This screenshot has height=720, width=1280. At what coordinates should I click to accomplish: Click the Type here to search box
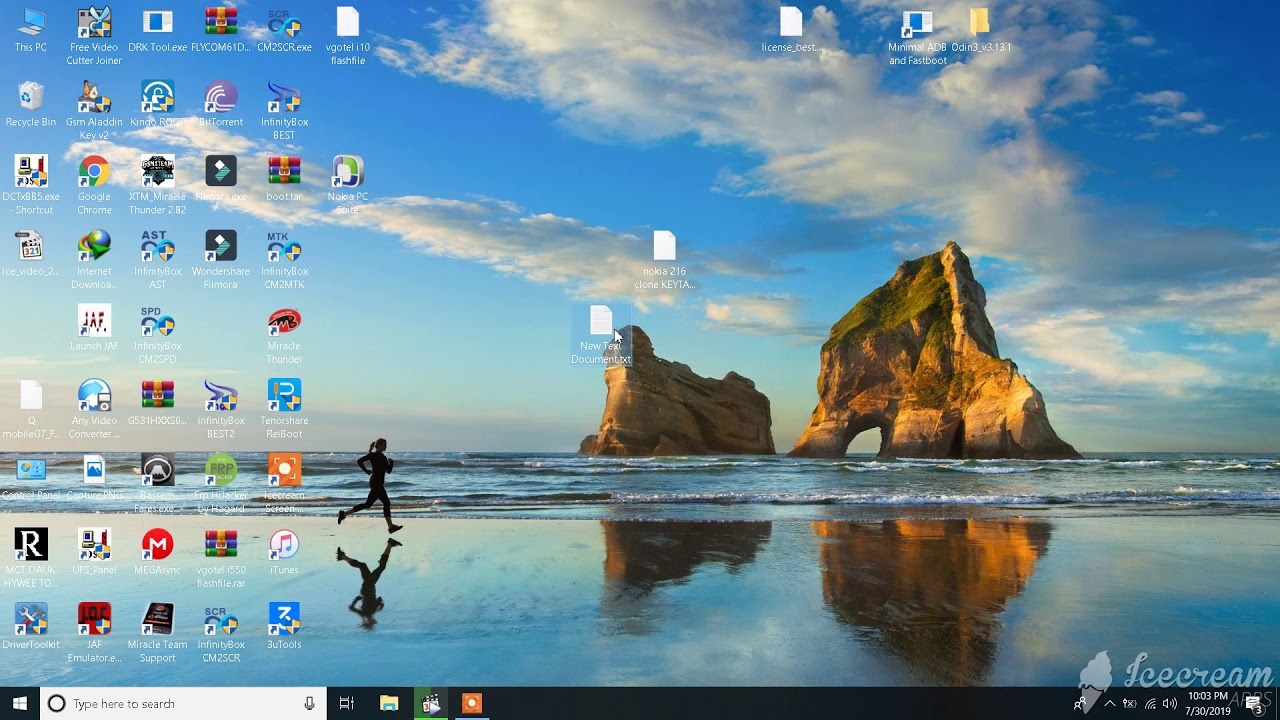tap(183, 704)
